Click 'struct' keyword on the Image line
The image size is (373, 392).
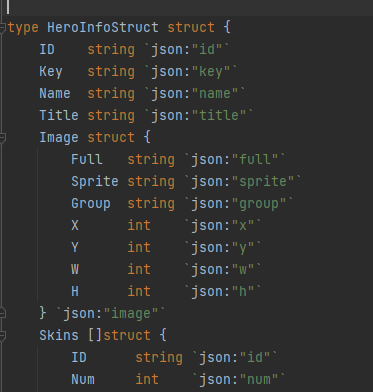111,137
